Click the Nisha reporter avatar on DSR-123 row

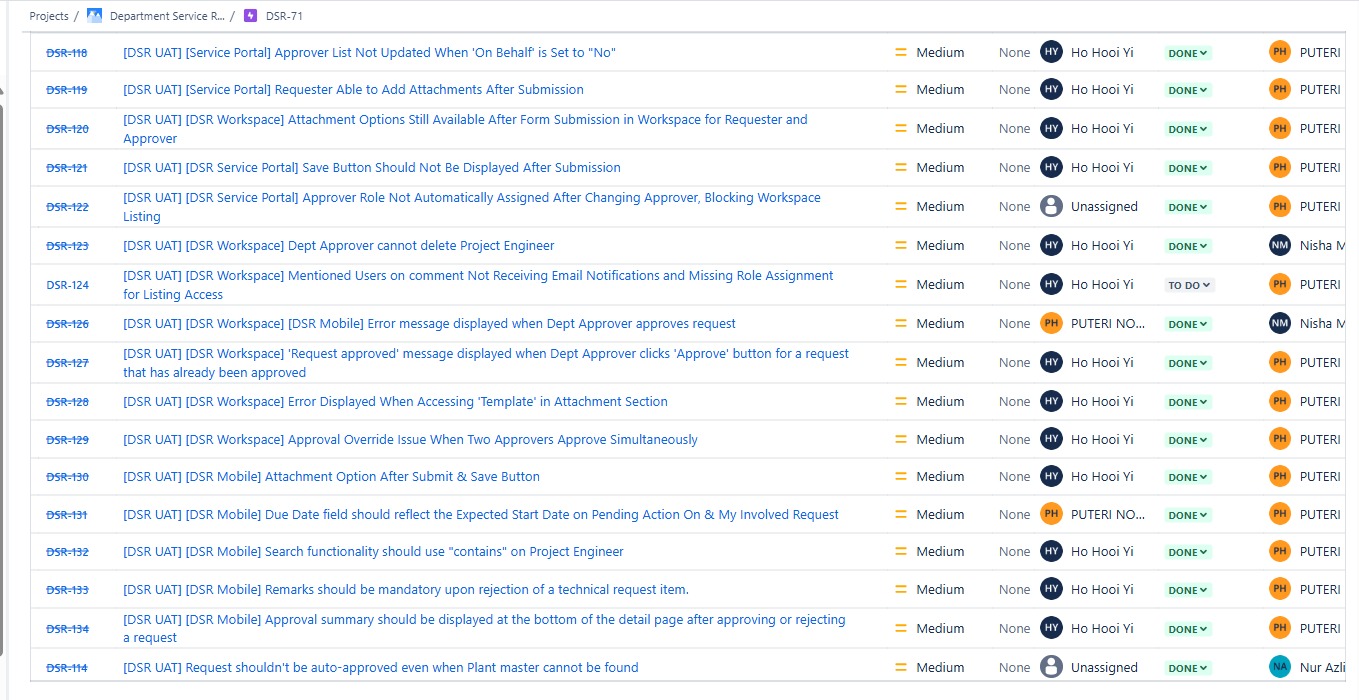click(x=1280, y=246)
